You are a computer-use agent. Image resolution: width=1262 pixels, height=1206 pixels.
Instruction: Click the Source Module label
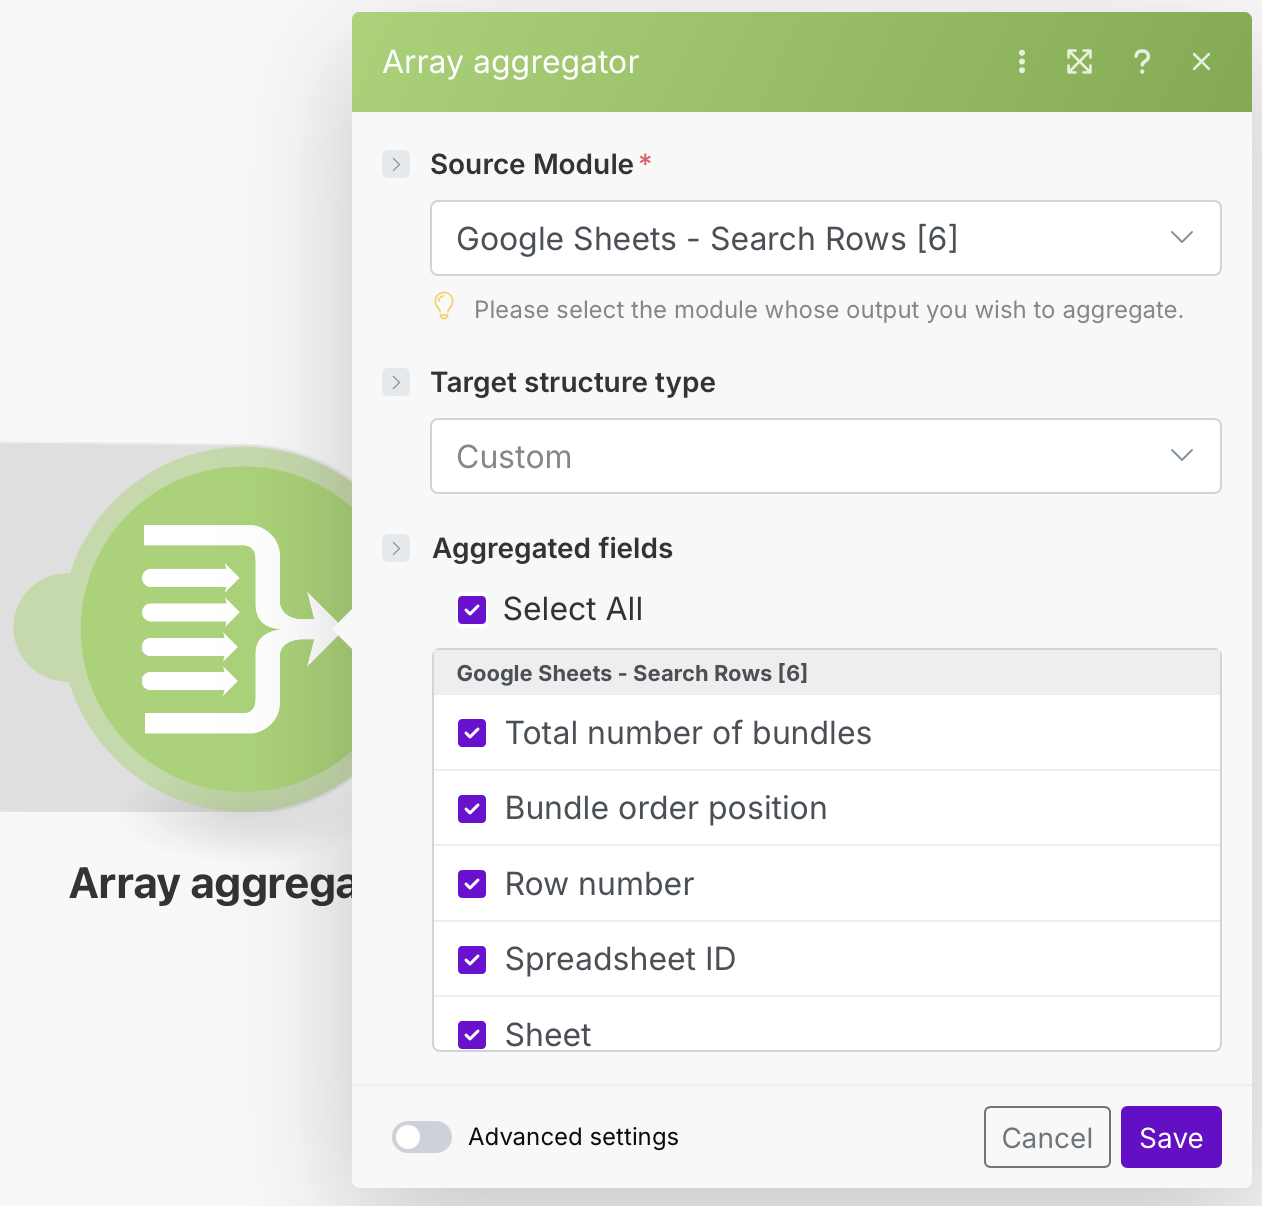(532, 164)
